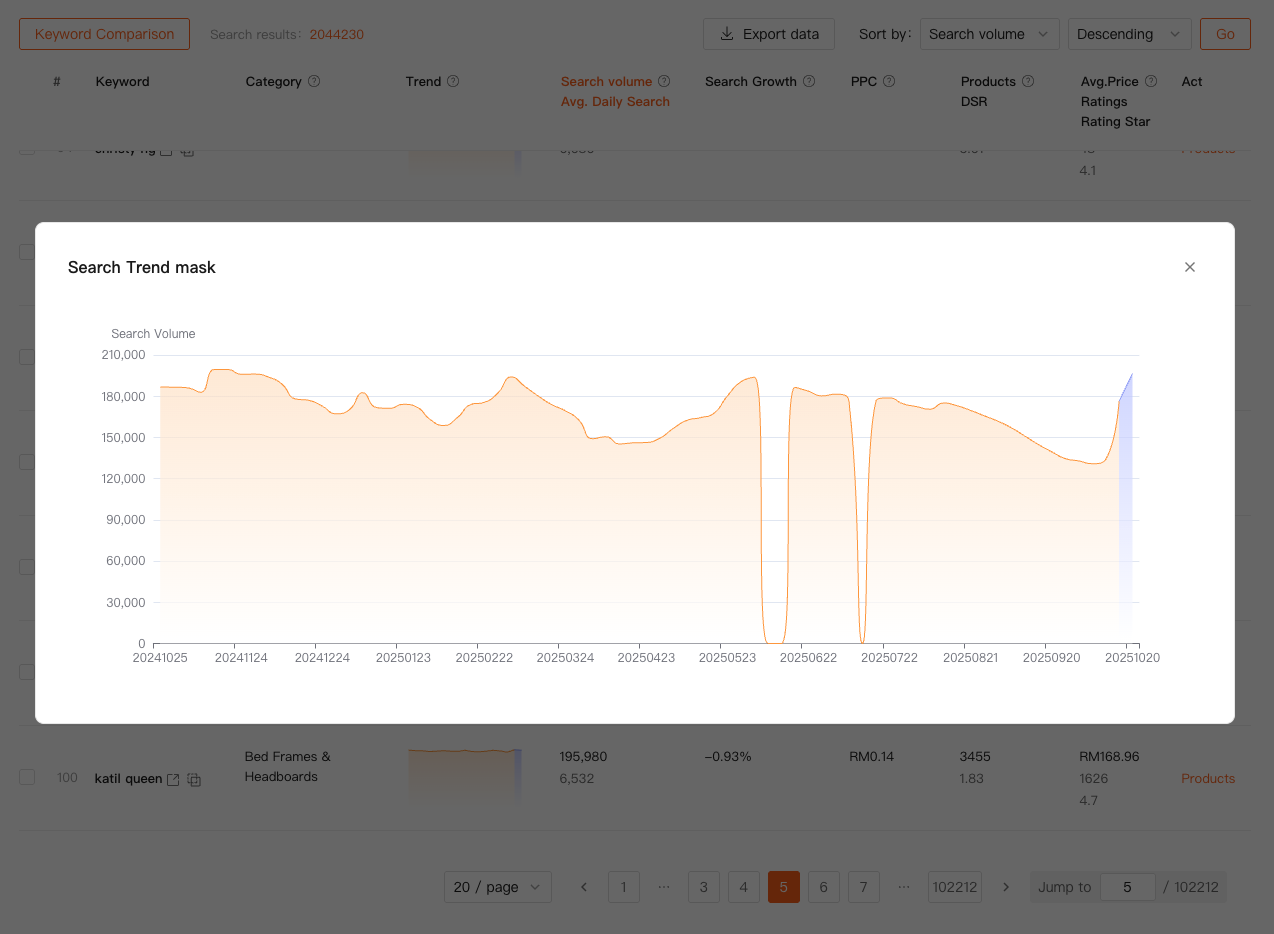Screen dimensions: 1274x934
Task: Click the Trend column help icon
Action: point(453,82)
